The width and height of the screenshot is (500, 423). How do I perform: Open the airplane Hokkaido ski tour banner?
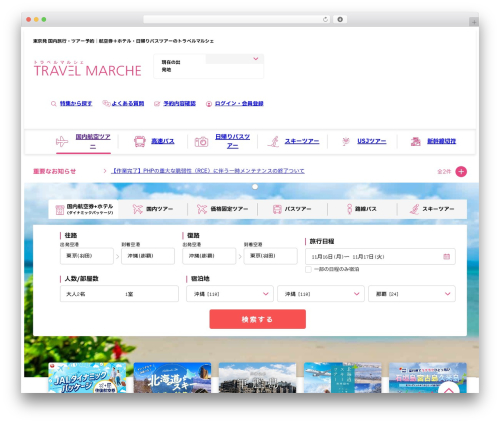[x=343, y=378]
